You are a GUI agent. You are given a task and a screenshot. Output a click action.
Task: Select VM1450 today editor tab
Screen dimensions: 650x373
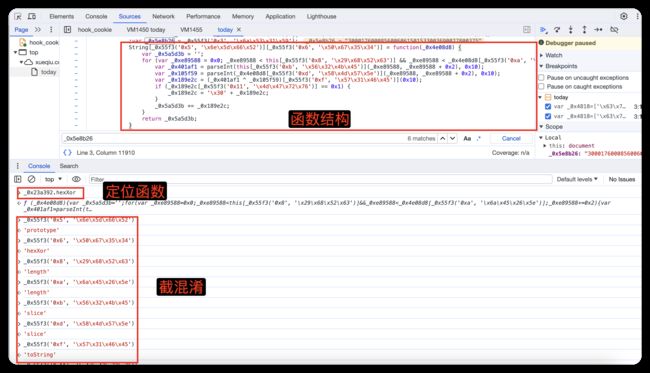146,30
